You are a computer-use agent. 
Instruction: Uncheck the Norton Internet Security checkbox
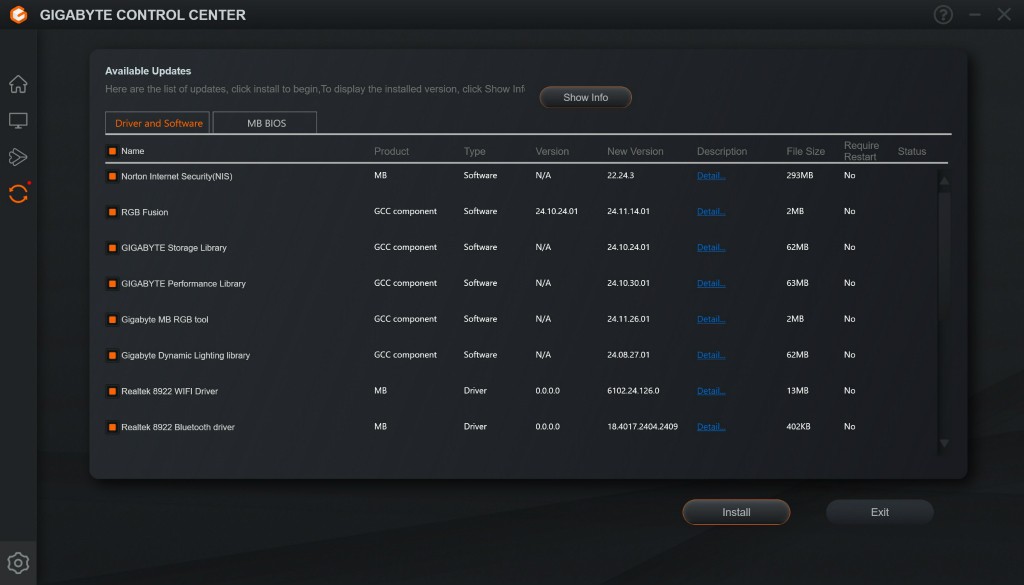(x=112, y=176)
